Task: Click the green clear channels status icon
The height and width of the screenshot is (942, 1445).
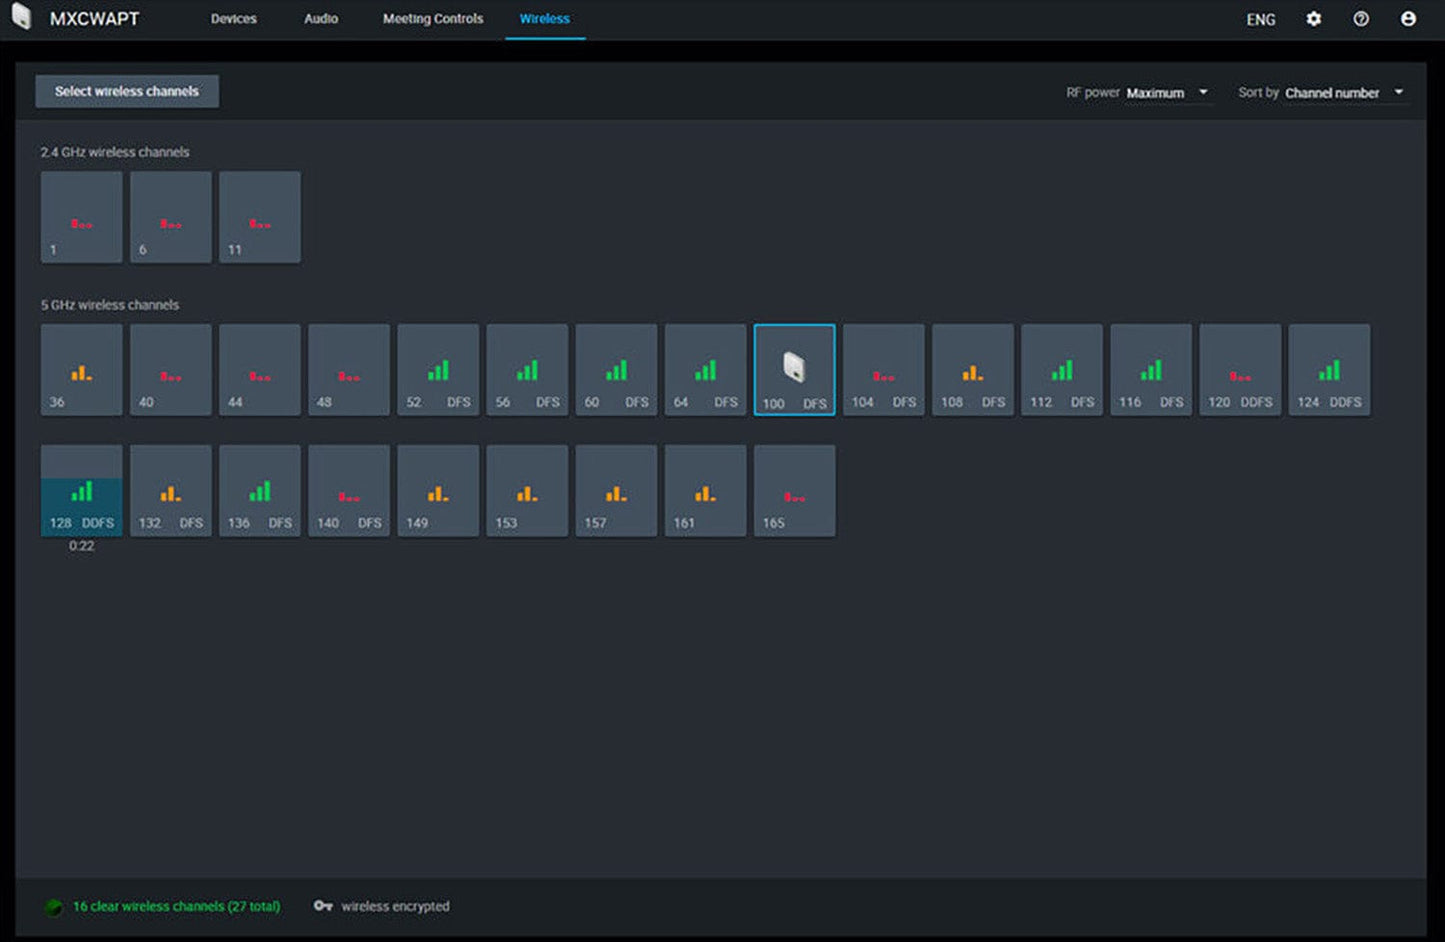Action: [x=53, y=907]
